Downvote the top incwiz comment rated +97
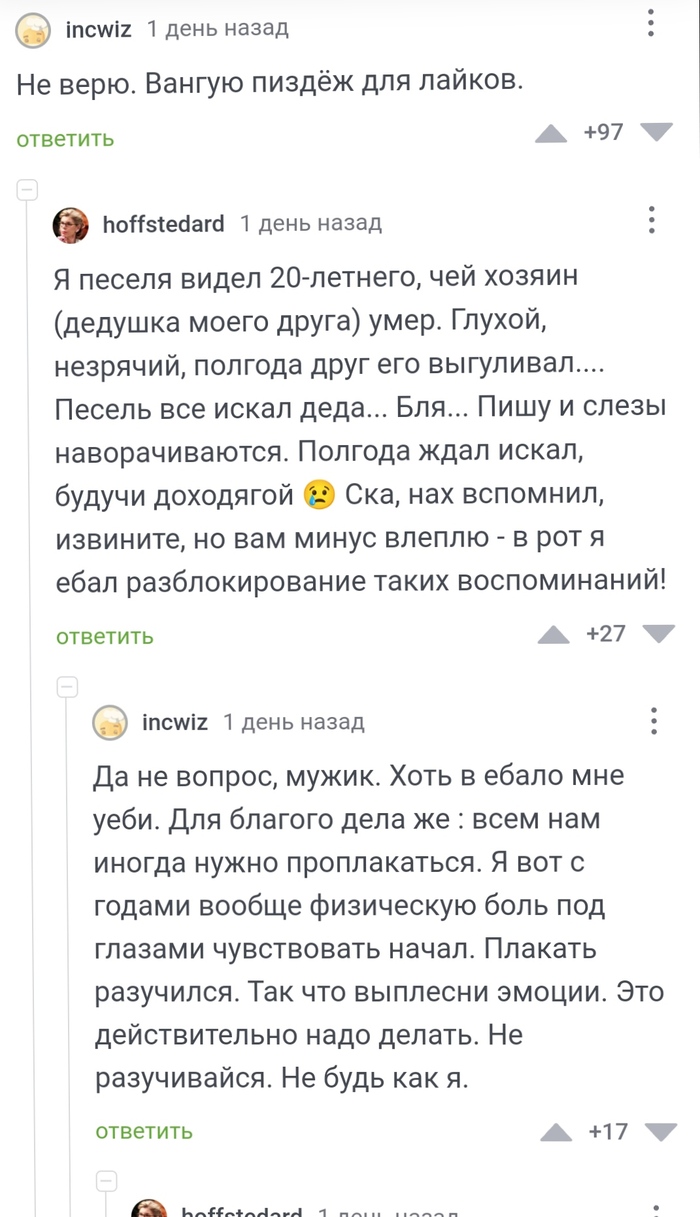This screenshot has width=700, height=1217. click(657, 132)
